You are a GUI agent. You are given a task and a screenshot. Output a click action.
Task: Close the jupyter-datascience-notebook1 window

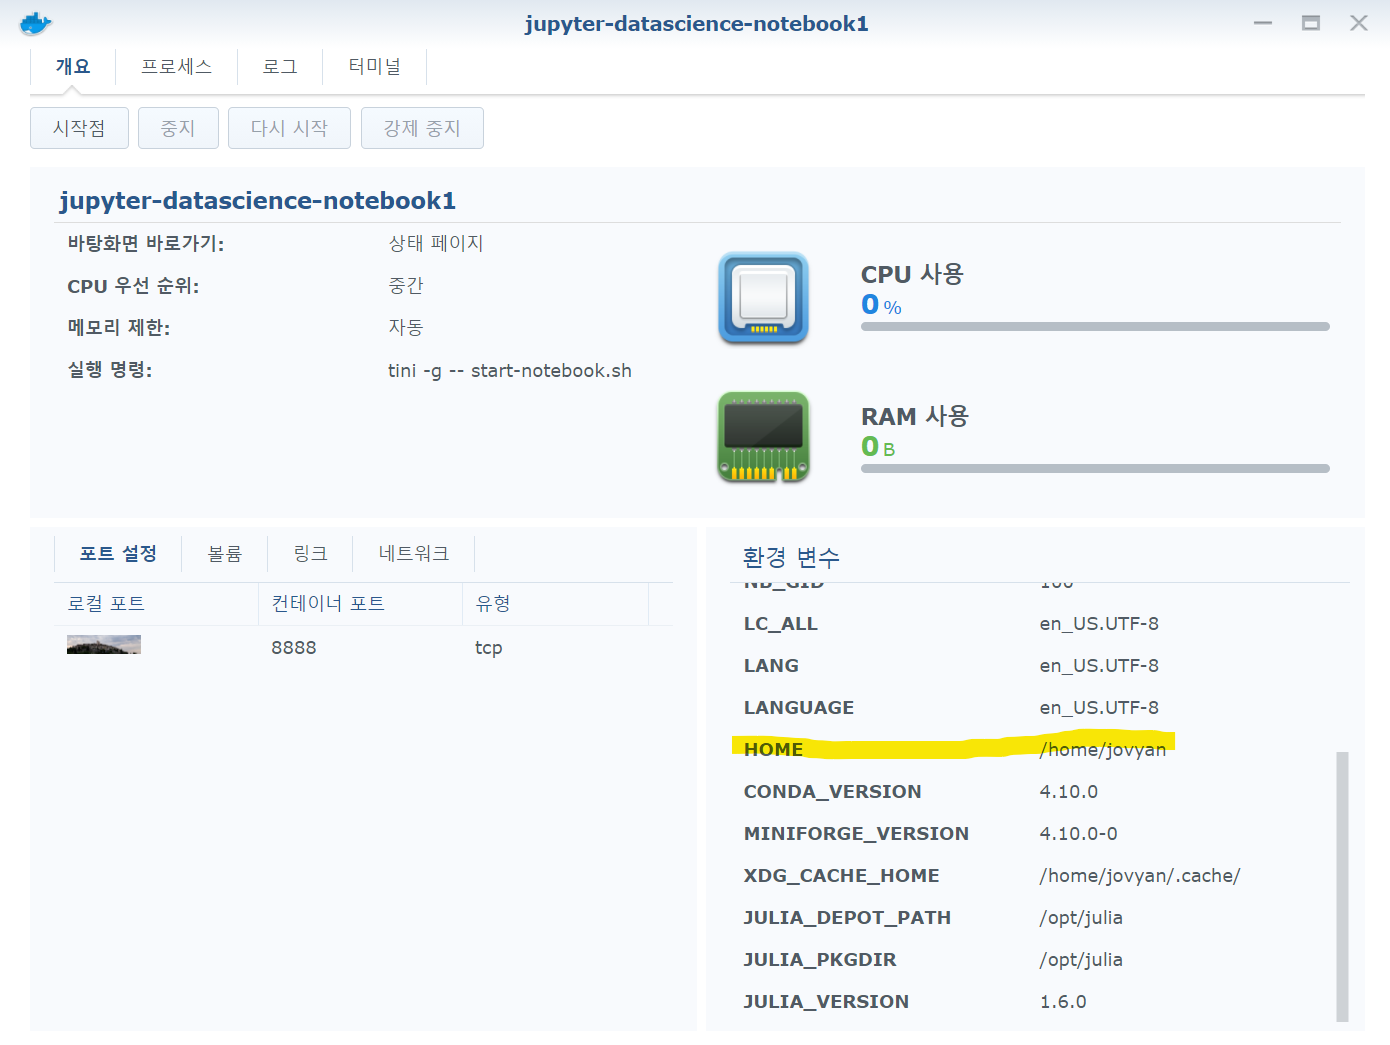click(x=1359, y=23)
